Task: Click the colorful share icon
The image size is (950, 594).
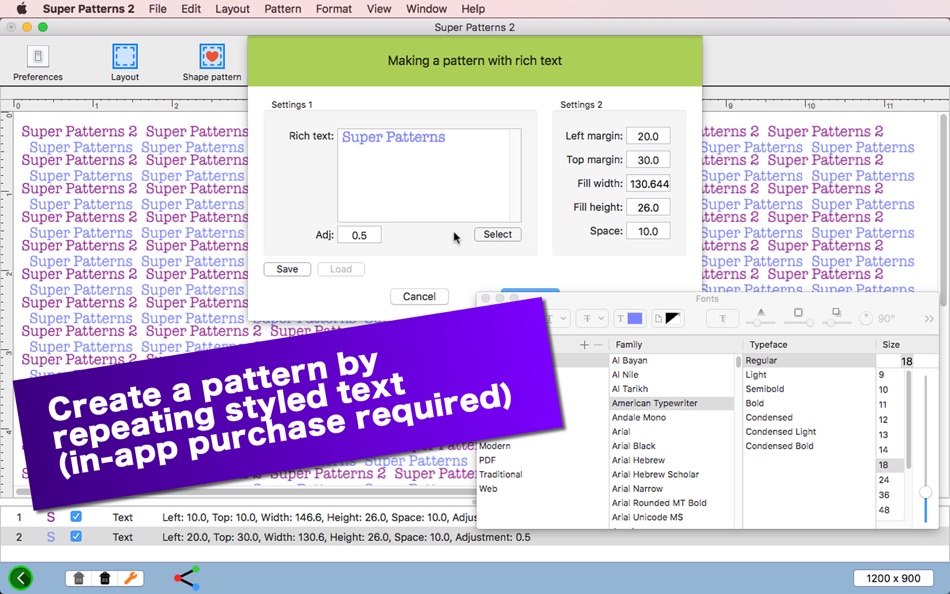Action: point(187,578)
